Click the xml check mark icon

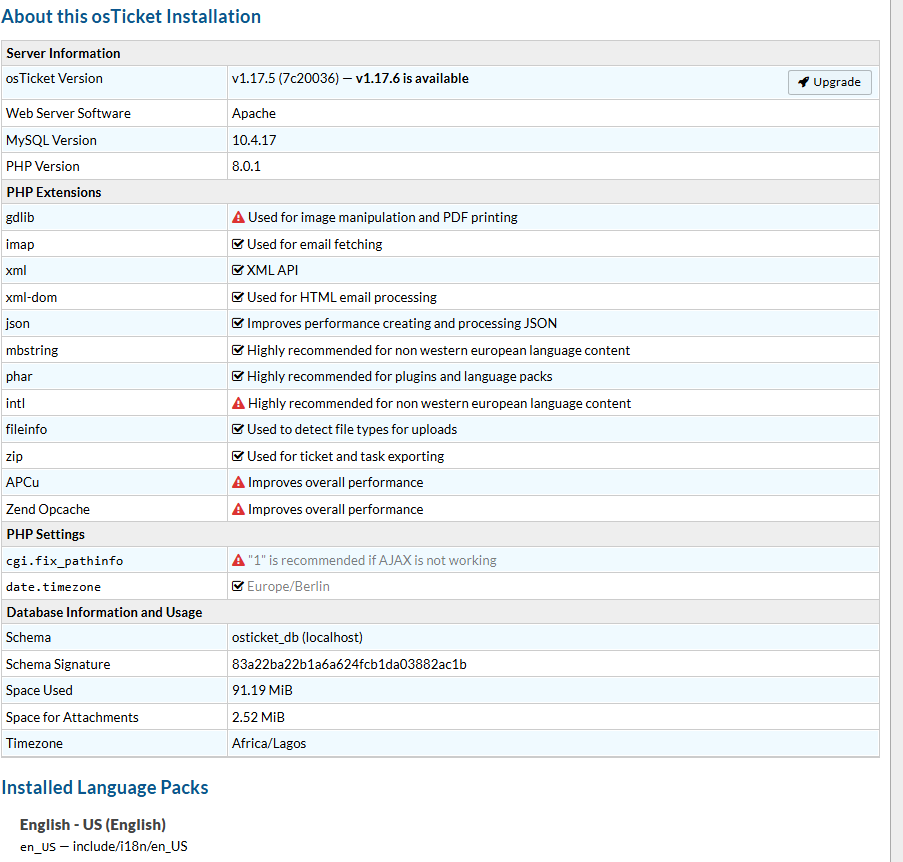pos(238,270)
